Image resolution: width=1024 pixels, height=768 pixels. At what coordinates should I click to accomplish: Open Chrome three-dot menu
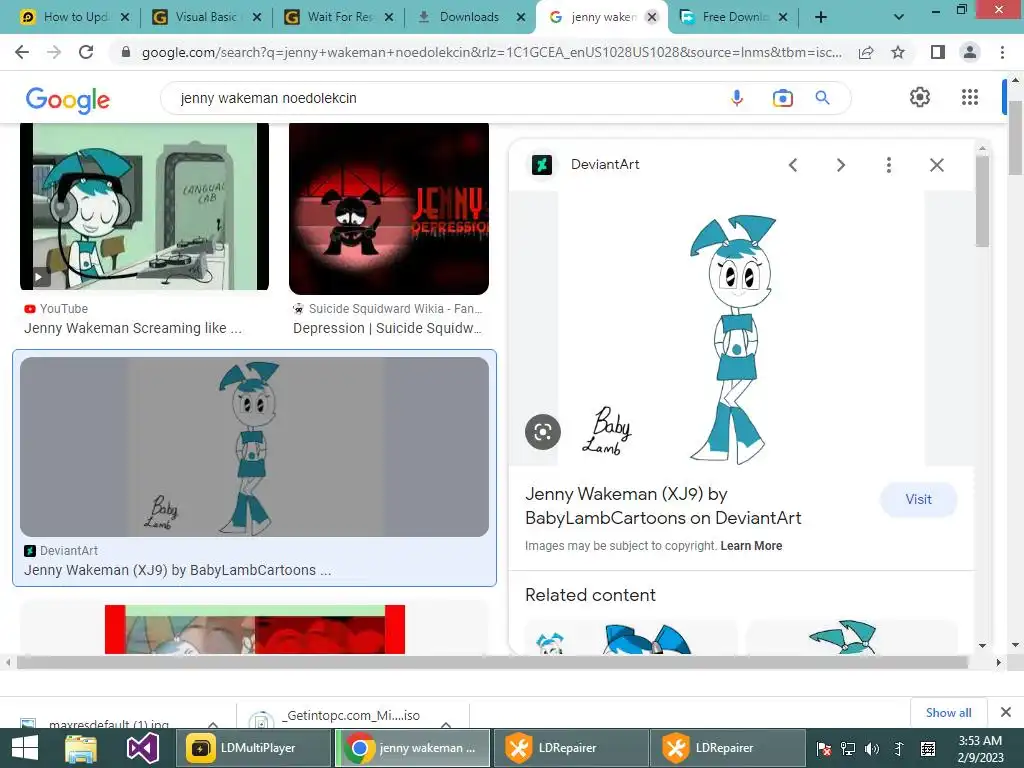point(1002,52)
